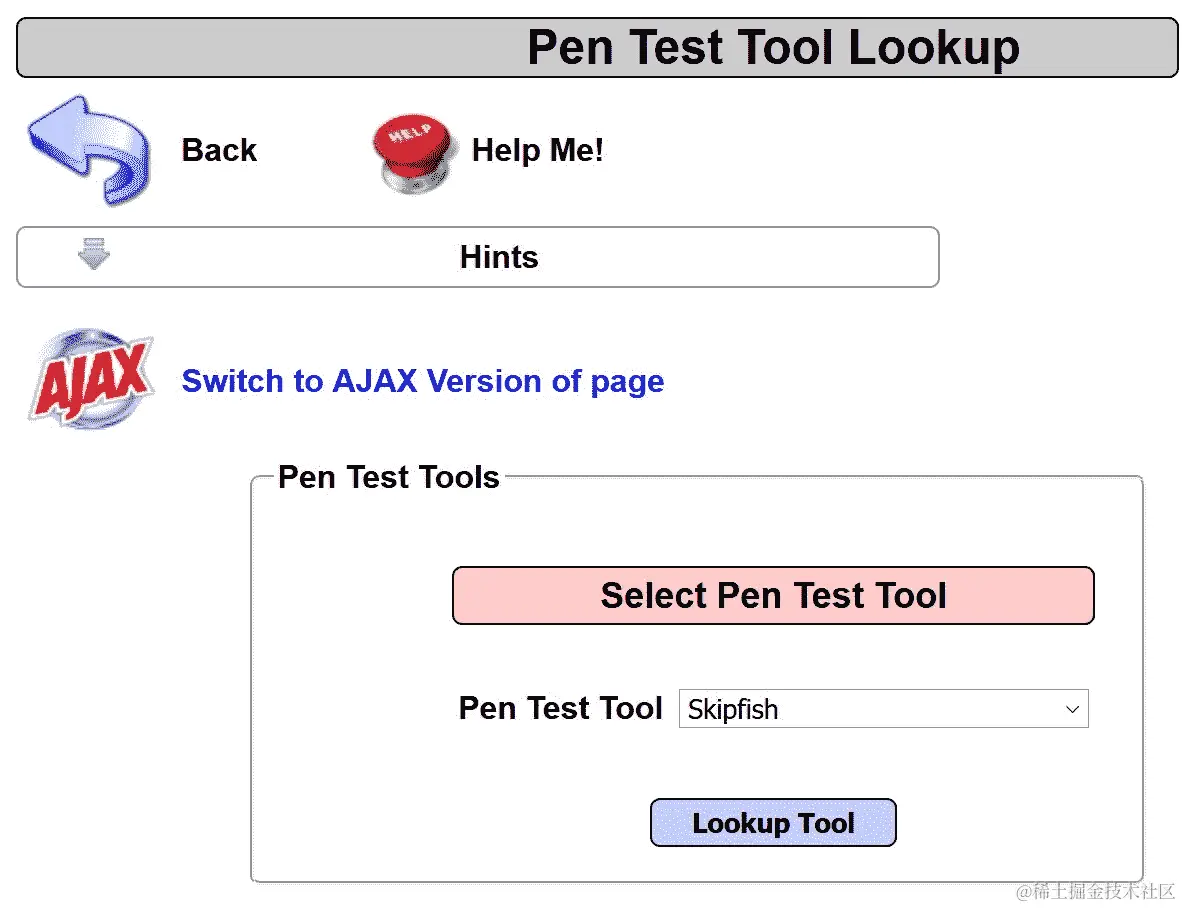
Task: Click the "Help Me!" text link
Action: pyautogui.click(x=537, y=150)
